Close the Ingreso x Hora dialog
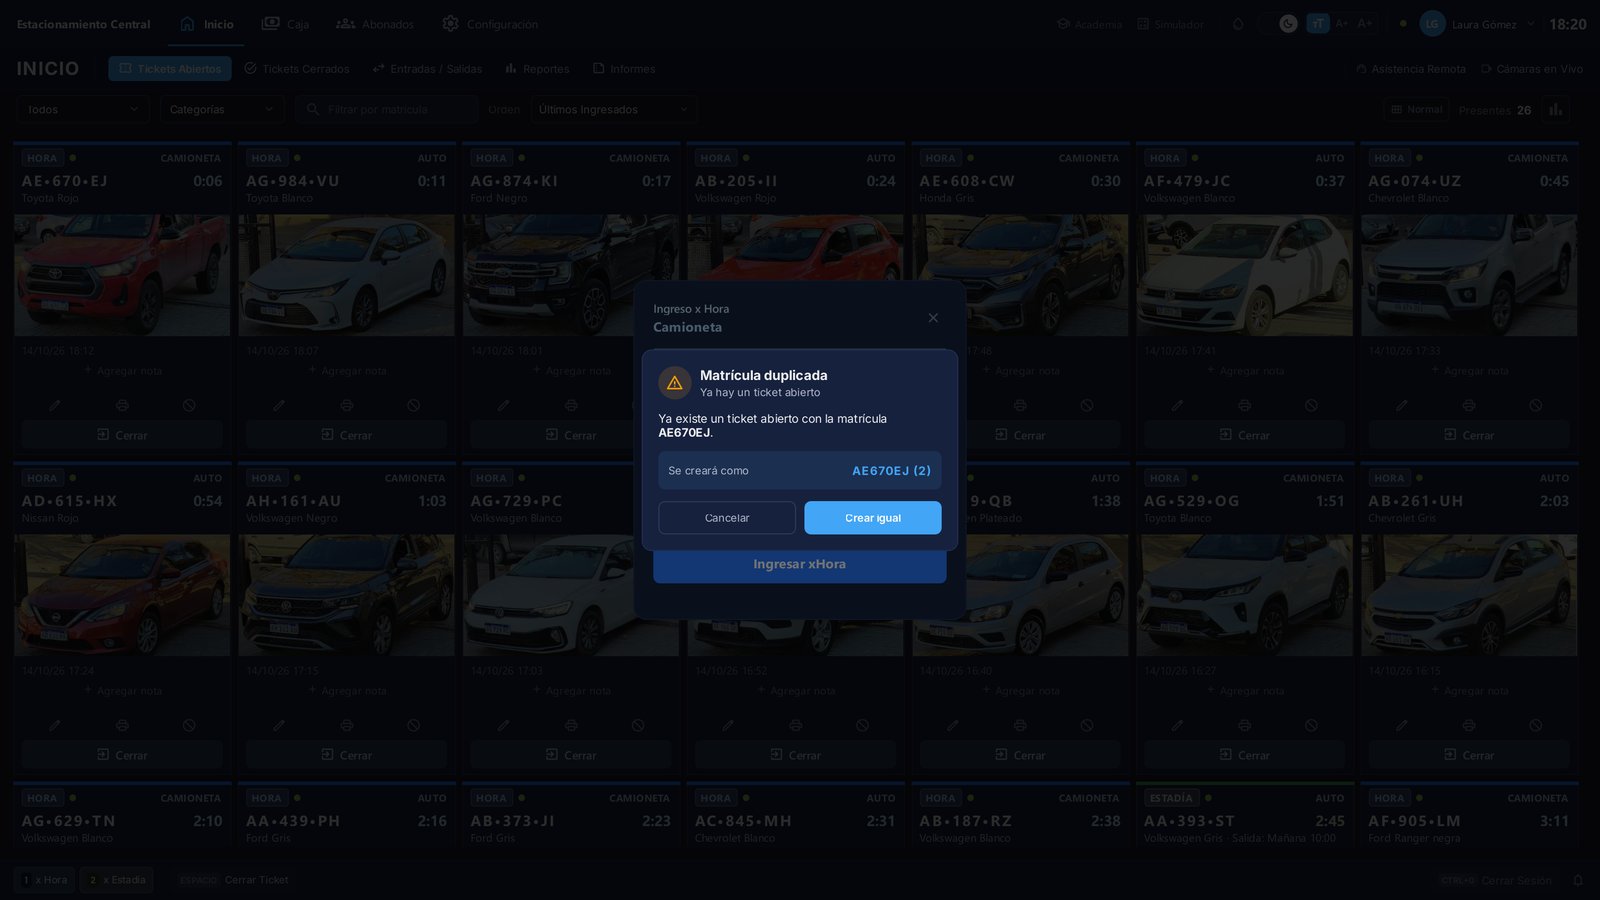 (x=933, y=318)
